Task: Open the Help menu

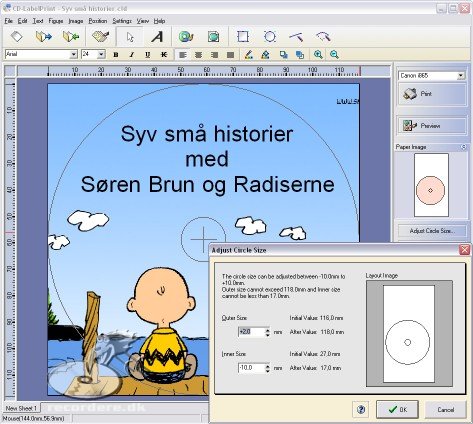Action: tap(159, 21)
